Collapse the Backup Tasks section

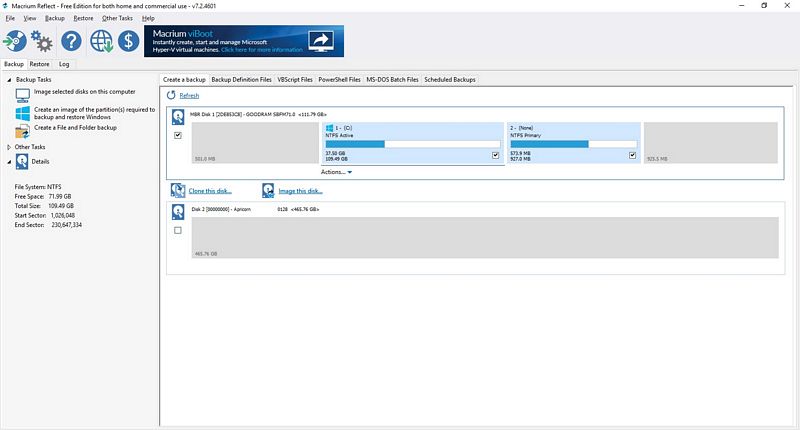pyautogui.click(x=9, y=80)
